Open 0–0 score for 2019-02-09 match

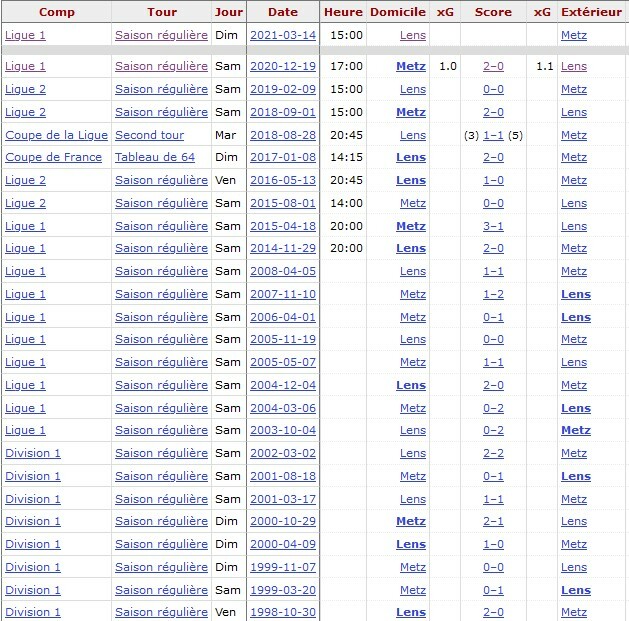point(493,89)
